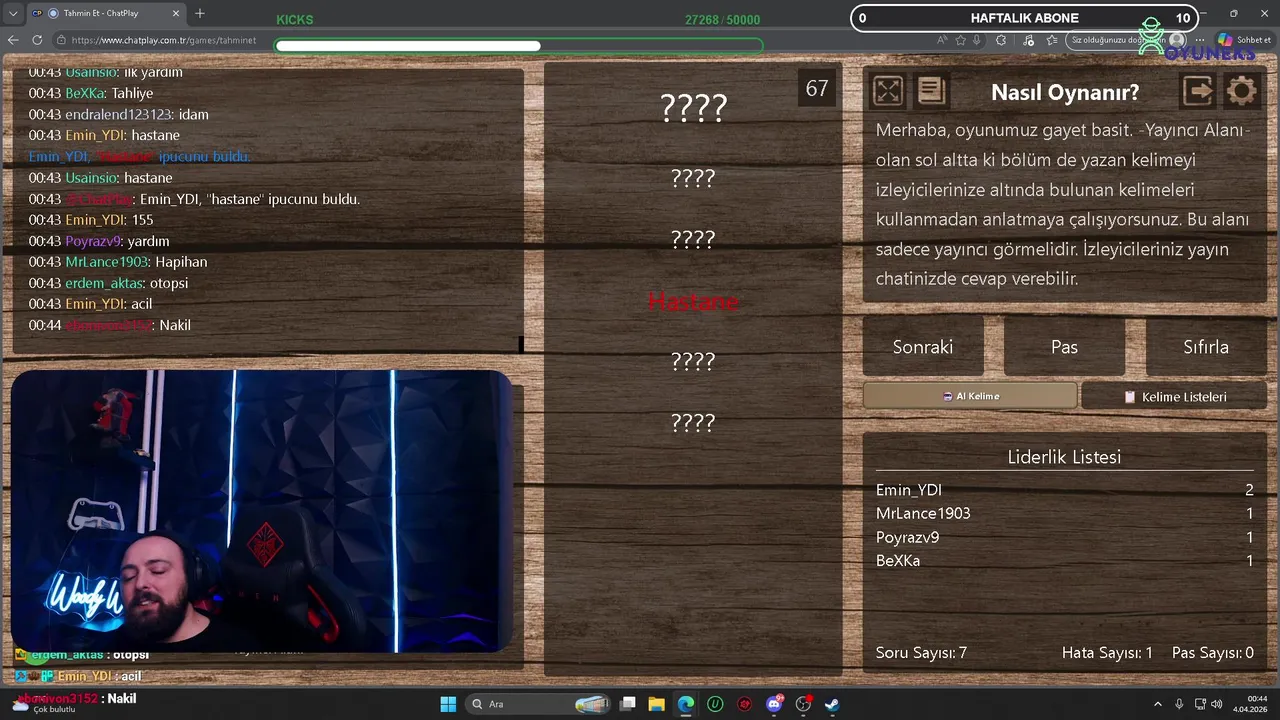The width and height of the screenshot is (1280, 720).
Task: Open File Explorer from the taskbar
Action: tap(657, 704)
